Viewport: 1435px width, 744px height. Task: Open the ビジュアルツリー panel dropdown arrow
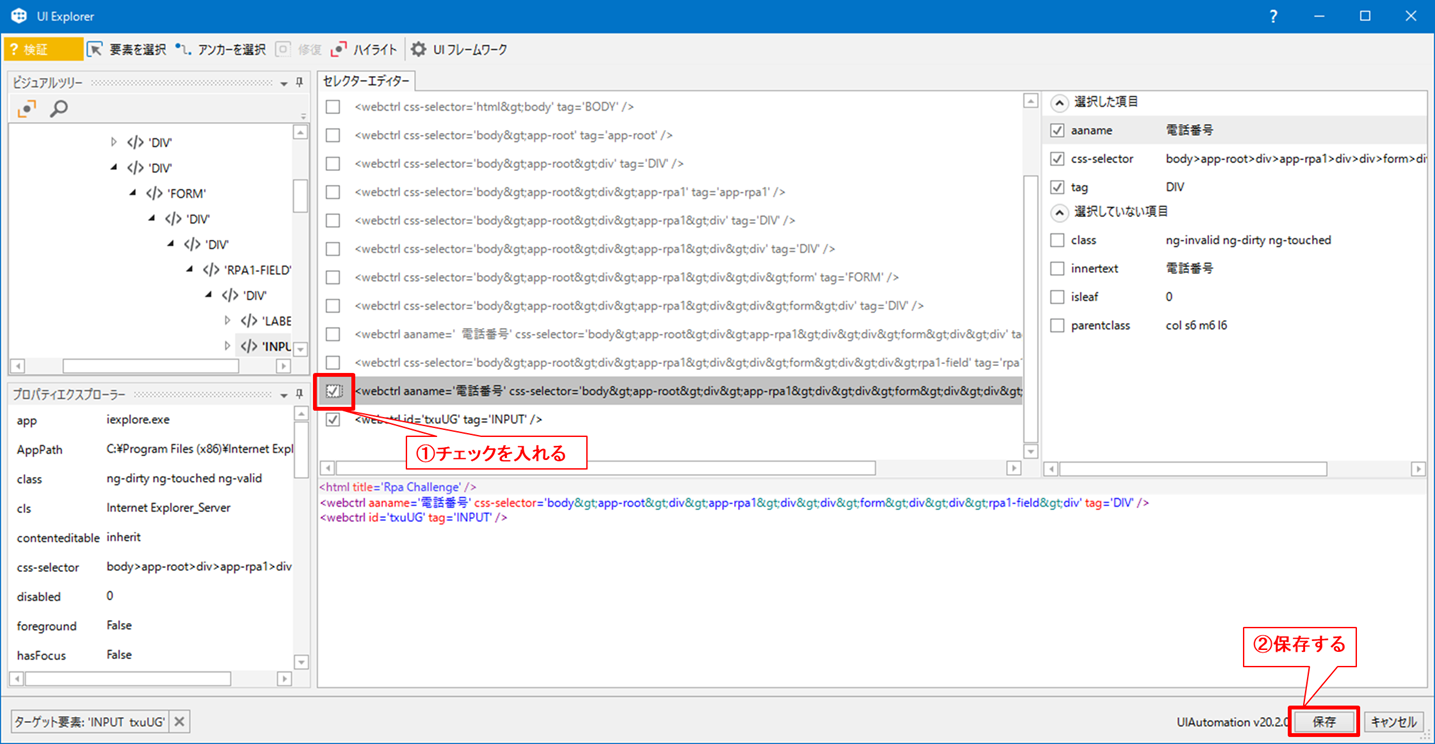[284, 83]
